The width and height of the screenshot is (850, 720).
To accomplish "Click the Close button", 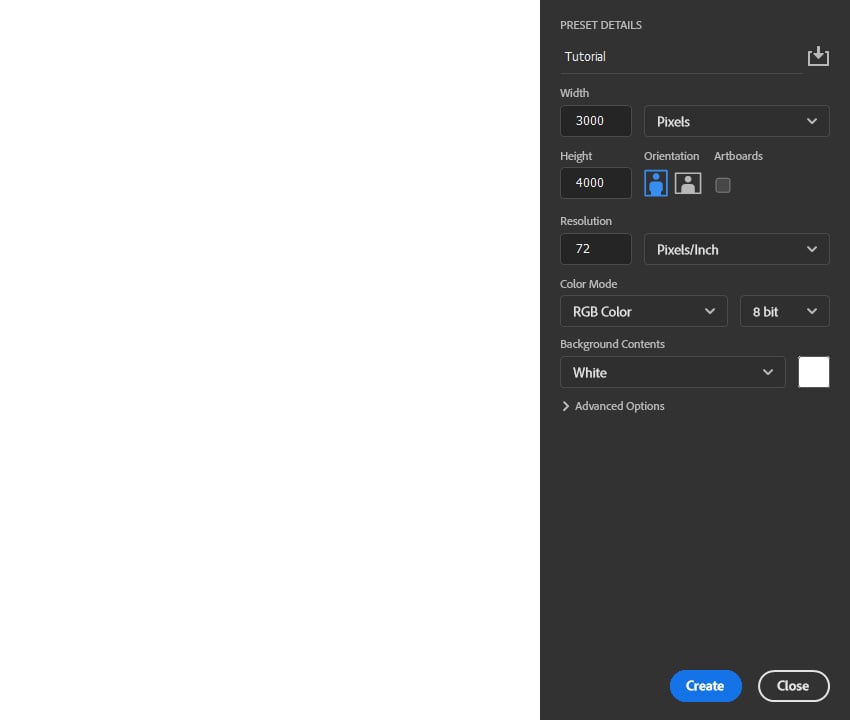I will (x=793, y=686).
